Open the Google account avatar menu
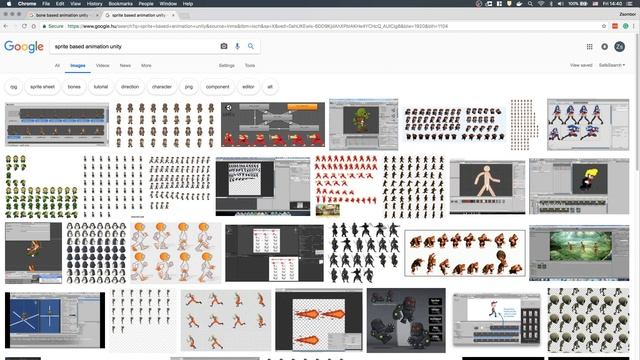The image size is (640, 360). point(620,47)
